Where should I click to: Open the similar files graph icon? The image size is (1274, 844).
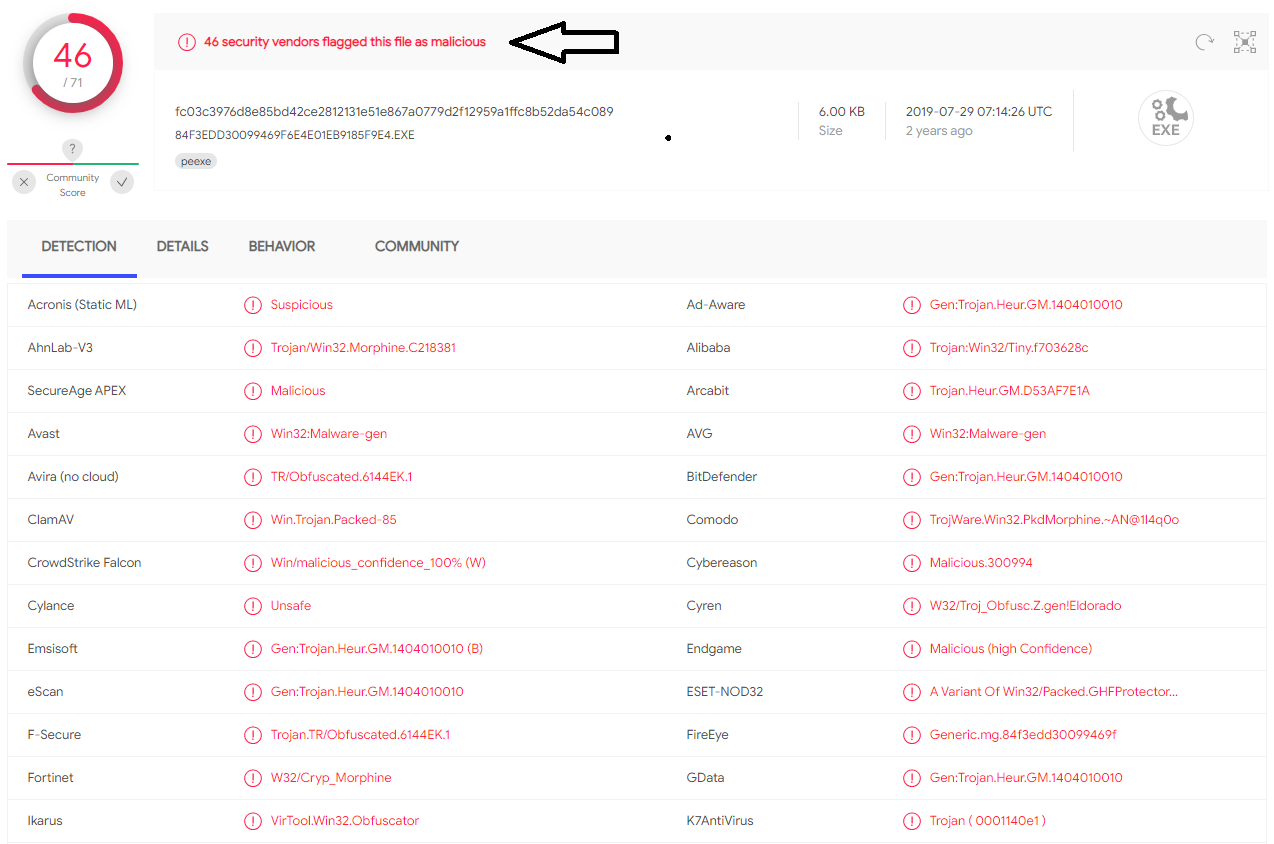[x=1245, y=42]
